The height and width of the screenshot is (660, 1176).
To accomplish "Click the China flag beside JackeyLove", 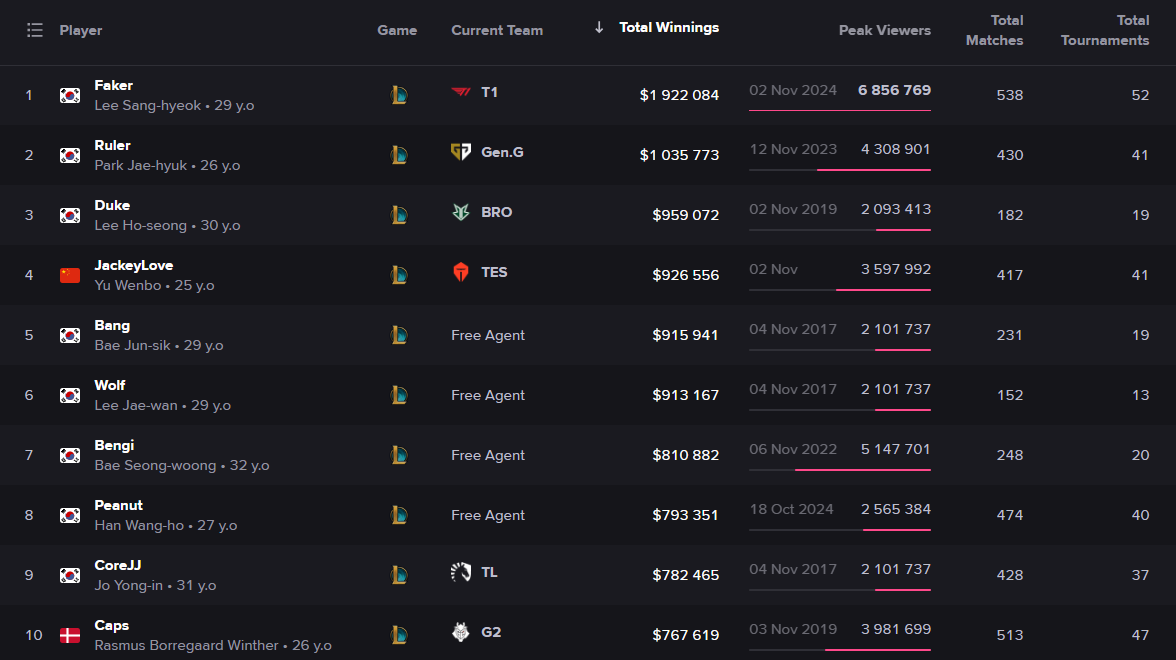I will (70, 276).
